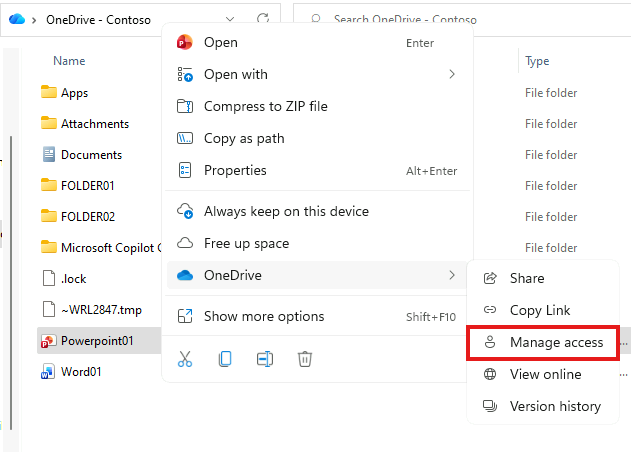This screenshot has height=452, width=631.
Task: Click the .lock file icon
Action: (49, 278)
